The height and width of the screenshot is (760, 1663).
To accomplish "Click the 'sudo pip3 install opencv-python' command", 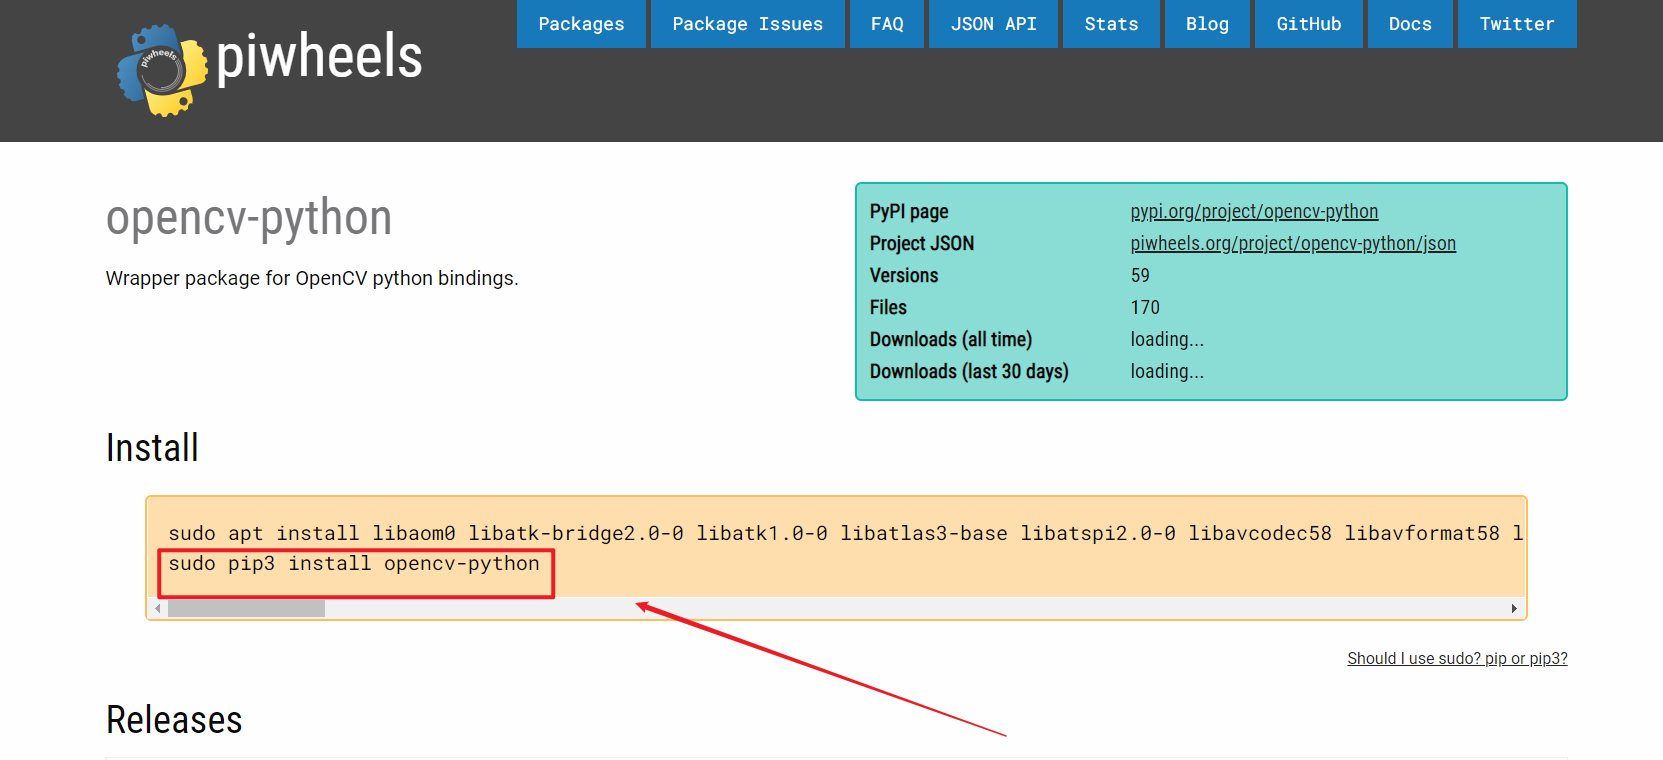I will click(x=354, y=563).
